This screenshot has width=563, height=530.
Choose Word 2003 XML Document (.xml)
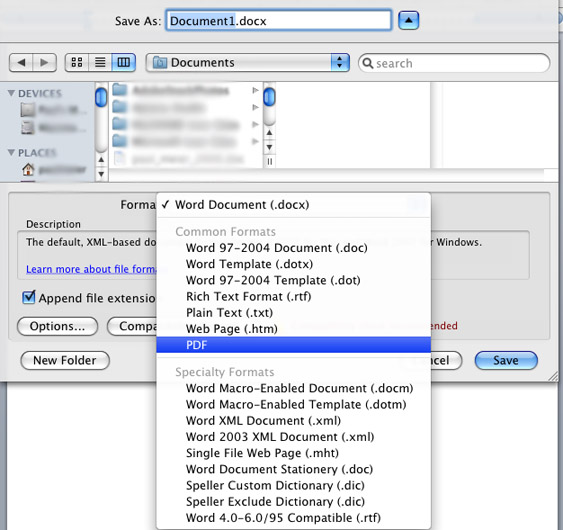293,437
